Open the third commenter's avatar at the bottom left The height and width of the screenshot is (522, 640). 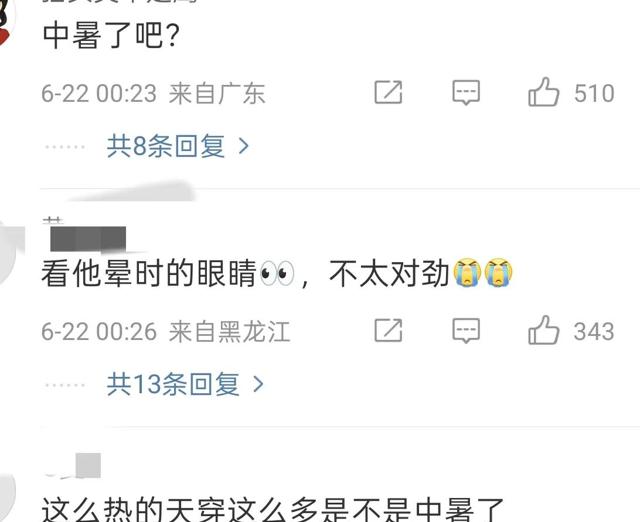7,494
